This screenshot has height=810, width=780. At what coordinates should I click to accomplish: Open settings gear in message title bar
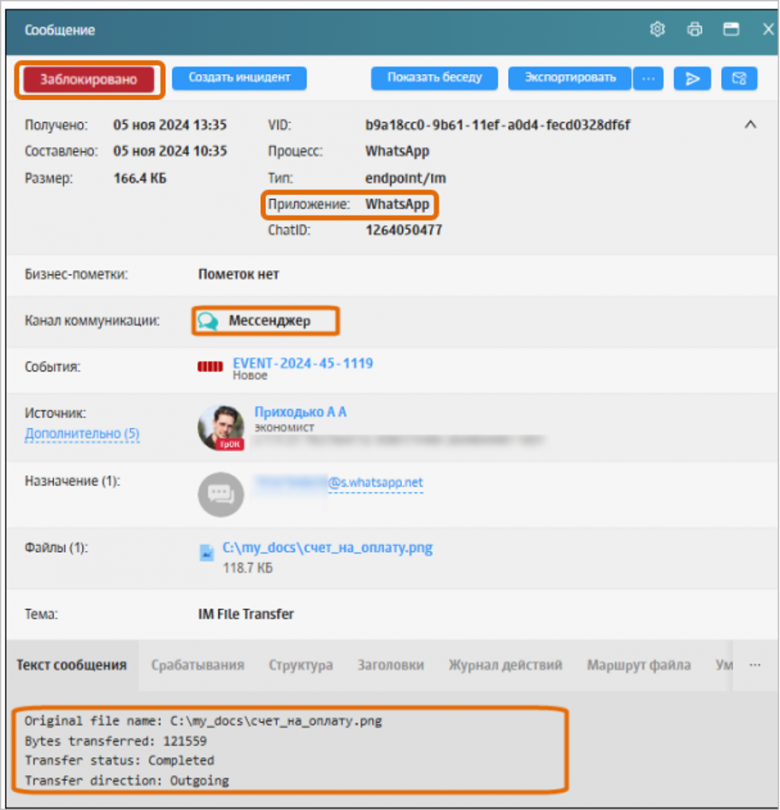pos(657,29)
